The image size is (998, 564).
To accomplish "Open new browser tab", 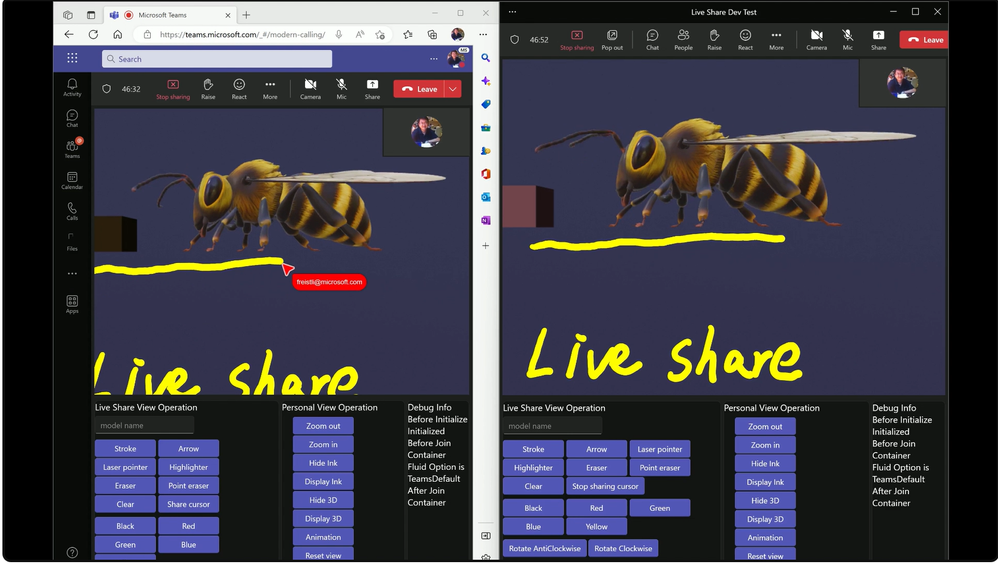I will tap(246, 15).
